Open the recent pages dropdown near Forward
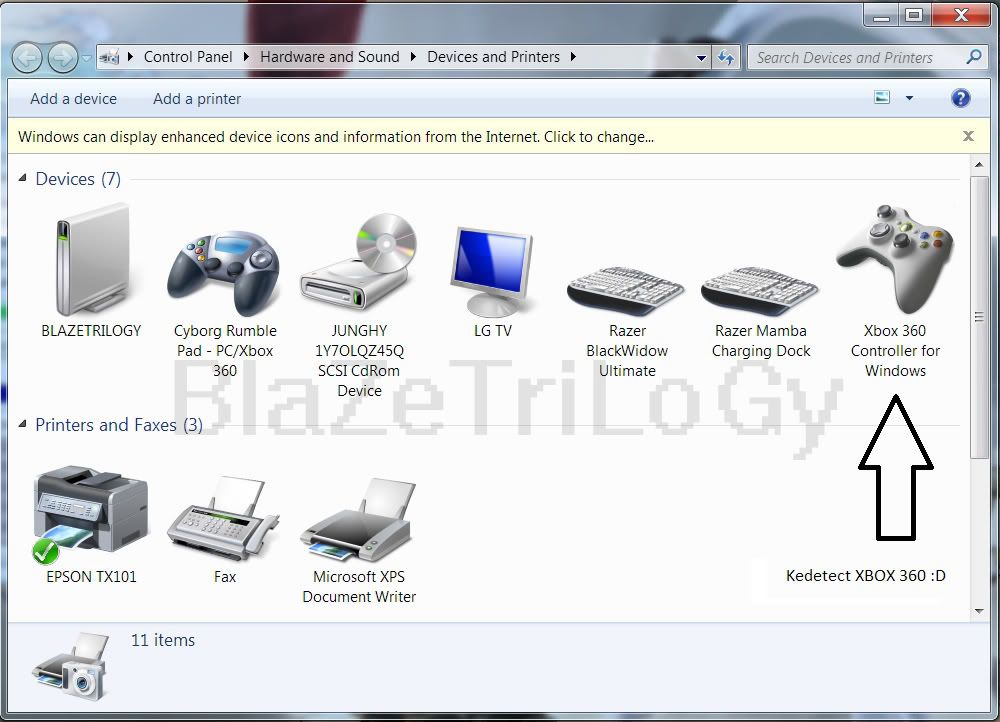Image resolution: width=1000 pixels, height=722 pixels. point(86,58)
